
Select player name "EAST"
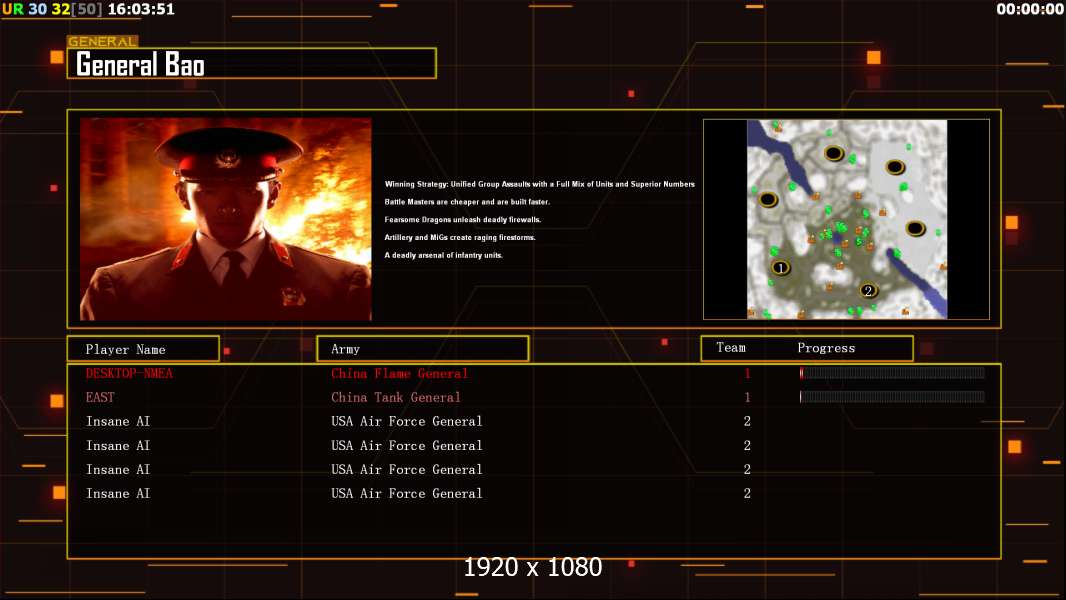pyautogui.click(x=100, y=398)
